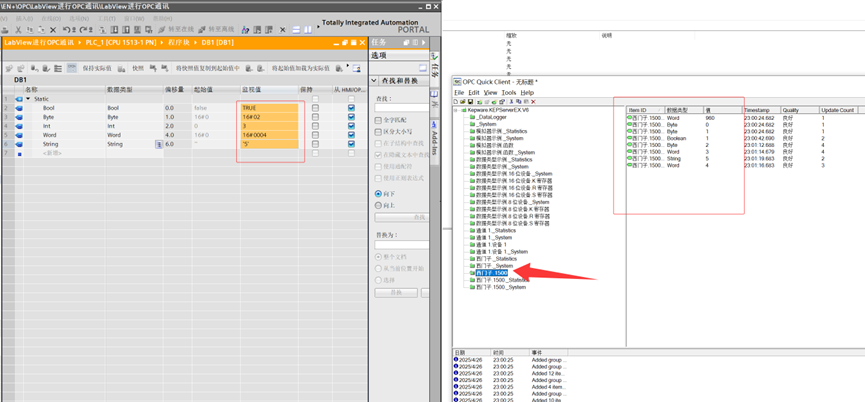Click 将快照值复制到起始值中 toolbar button
Image resolution: width=865 pixels, height=402 pixels.
208,68
